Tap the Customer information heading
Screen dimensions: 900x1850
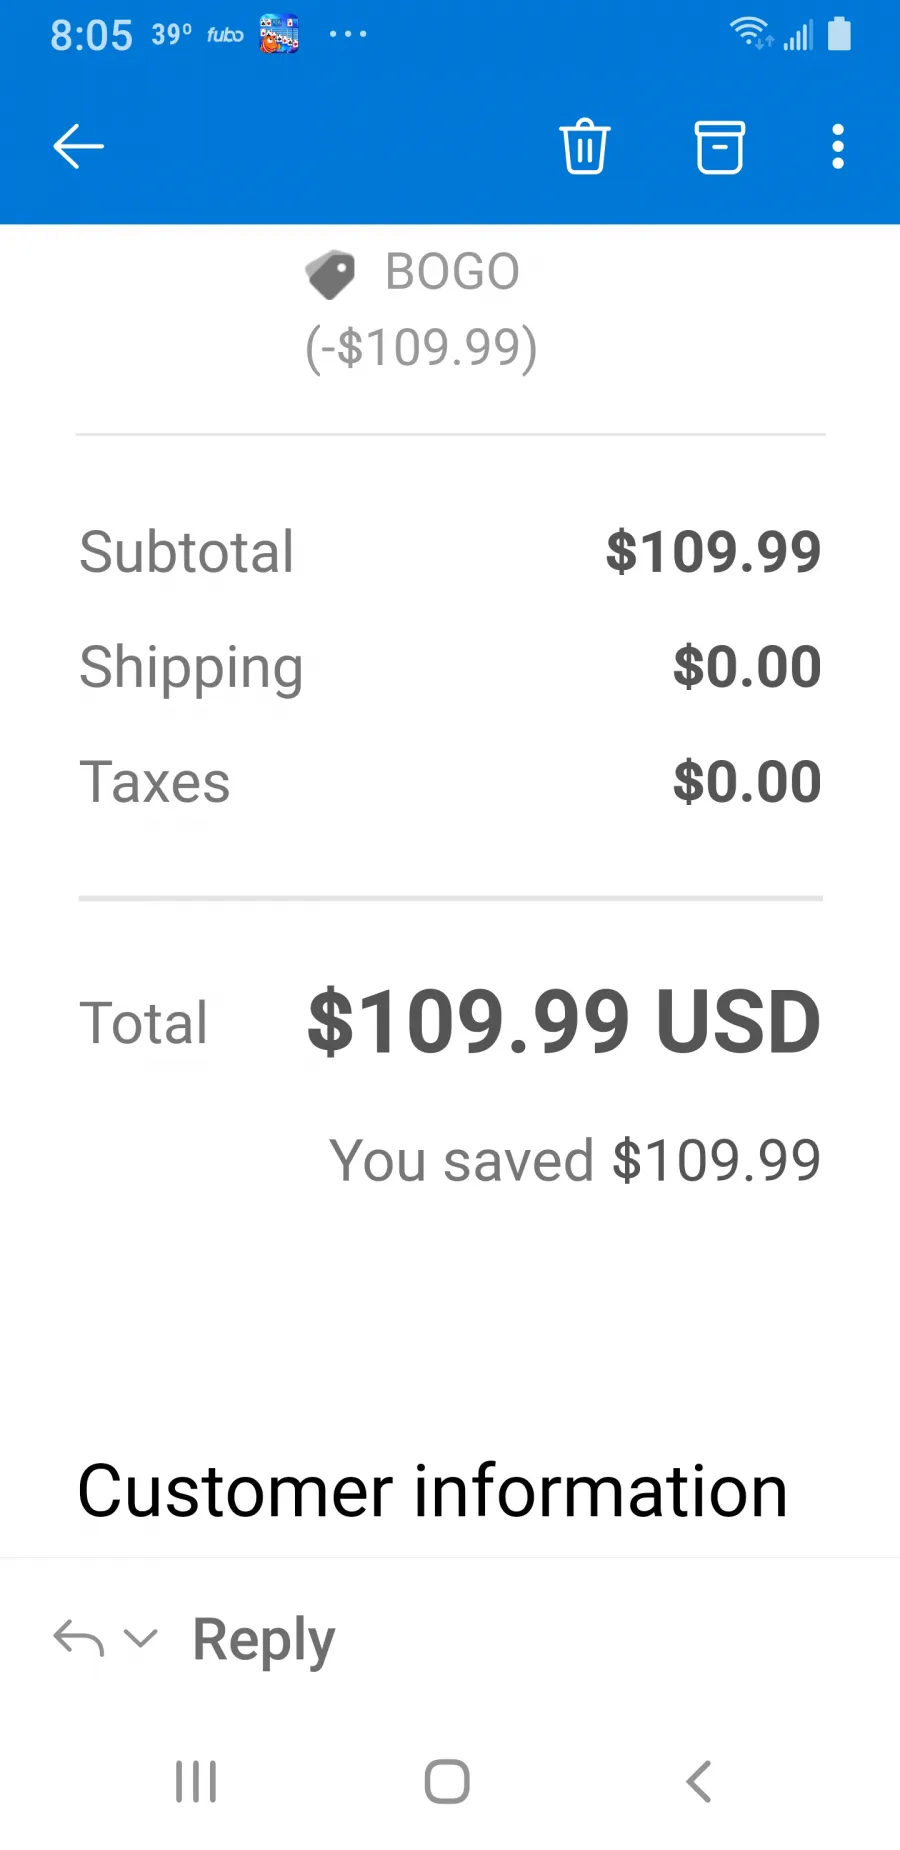click(432, 1491)
